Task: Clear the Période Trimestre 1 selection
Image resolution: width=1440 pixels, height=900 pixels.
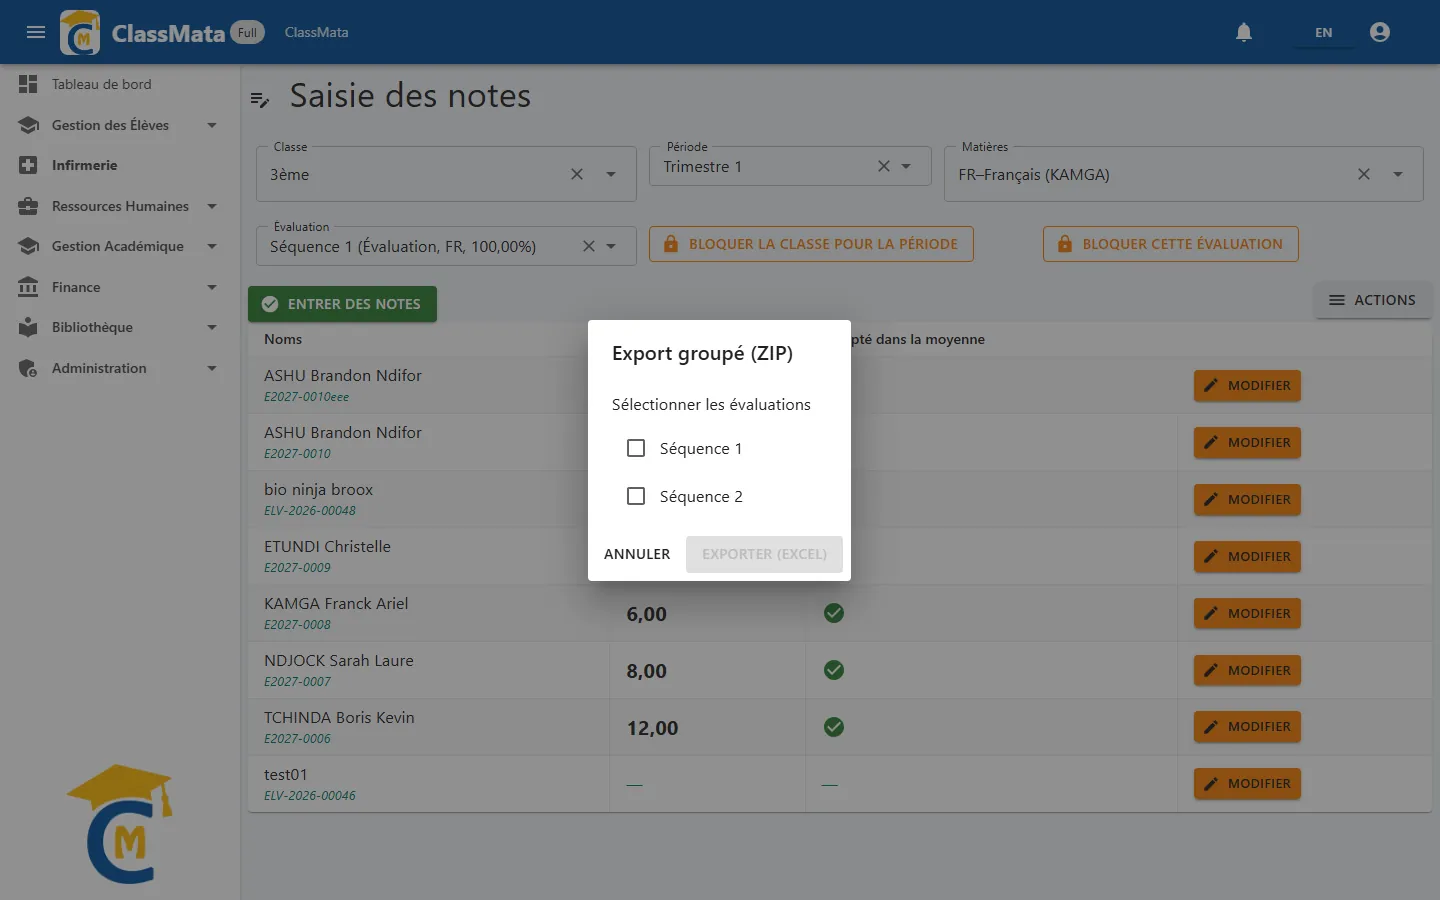Action: click(884, 166)
